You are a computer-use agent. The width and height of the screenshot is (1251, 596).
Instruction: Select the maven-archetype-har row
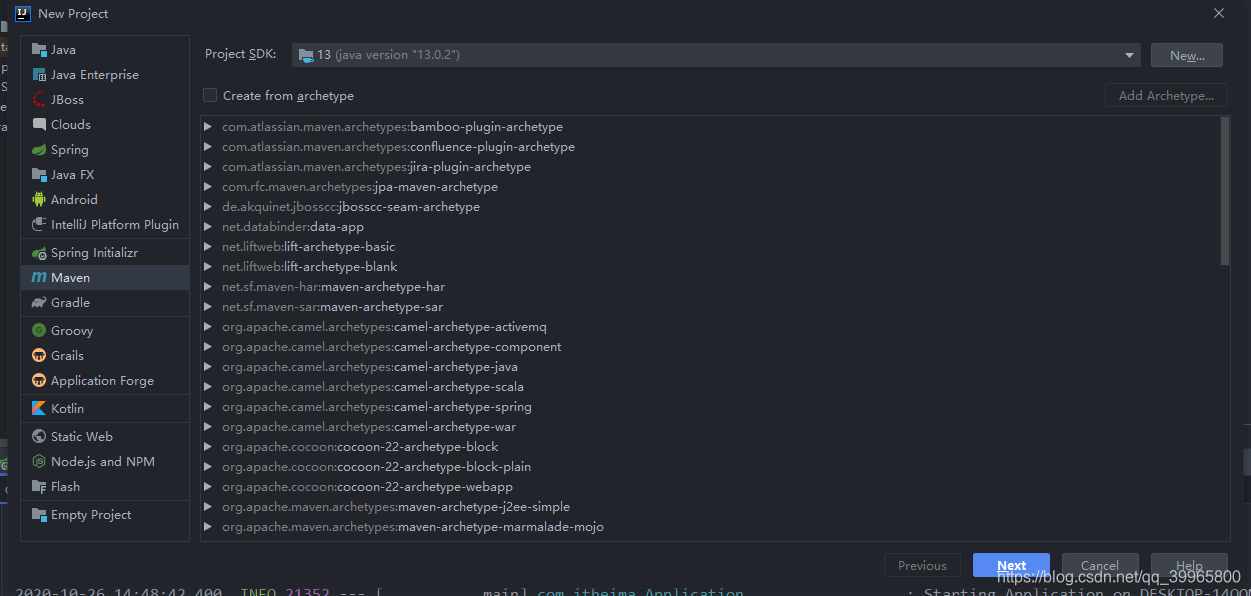click(x=710, y=287)
